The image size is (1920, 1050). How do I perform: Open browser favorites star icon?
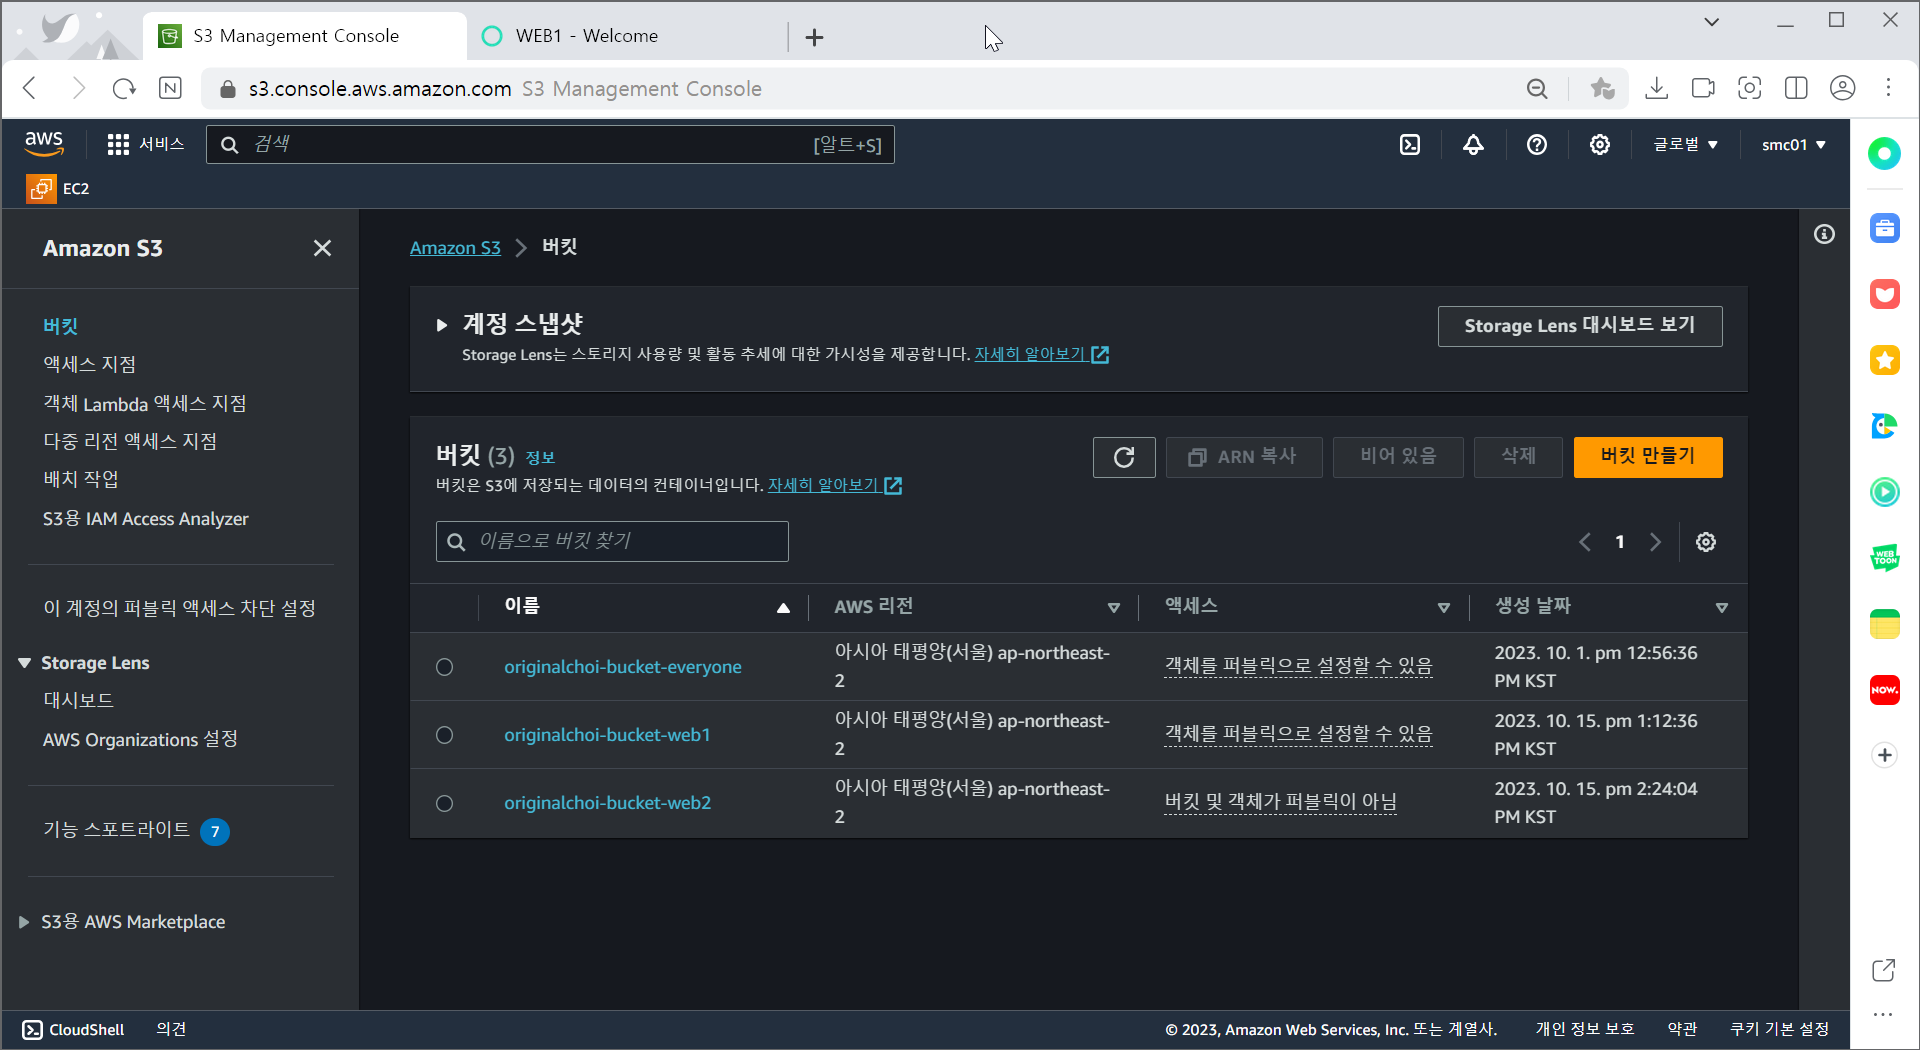[x=1603, y=88]
